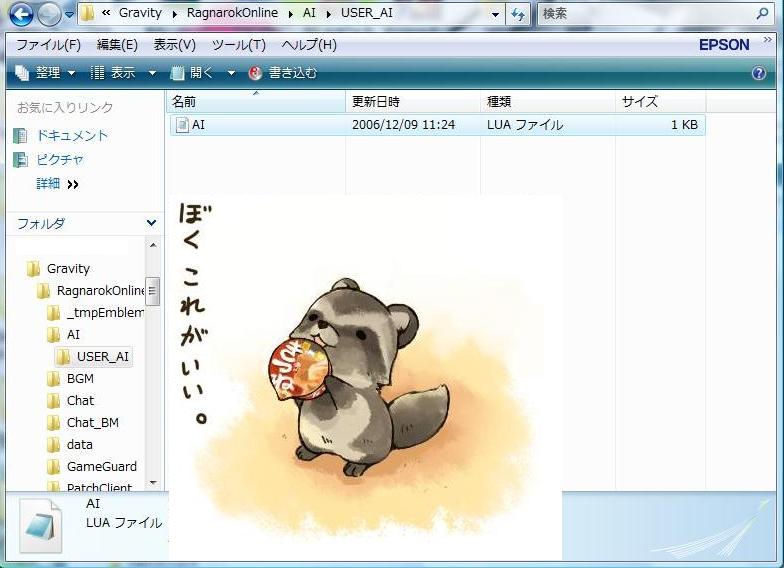
Task: Click the file preview icon in the details pane
Action: coord(42,526)
